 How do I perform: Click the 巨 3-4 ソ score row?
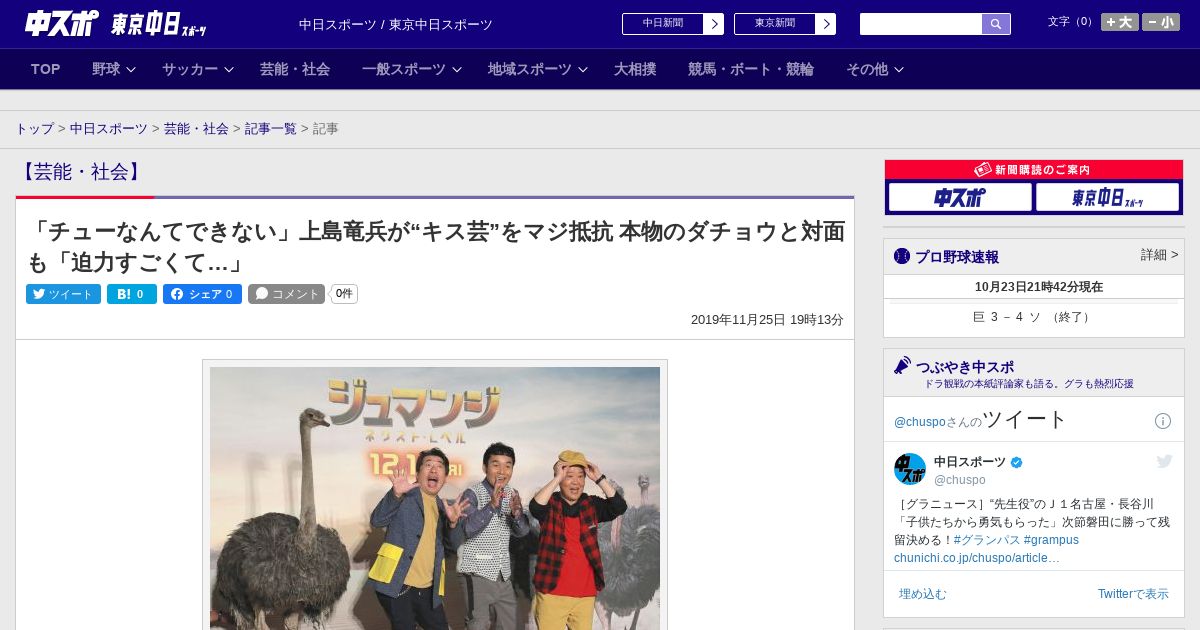1034,317
